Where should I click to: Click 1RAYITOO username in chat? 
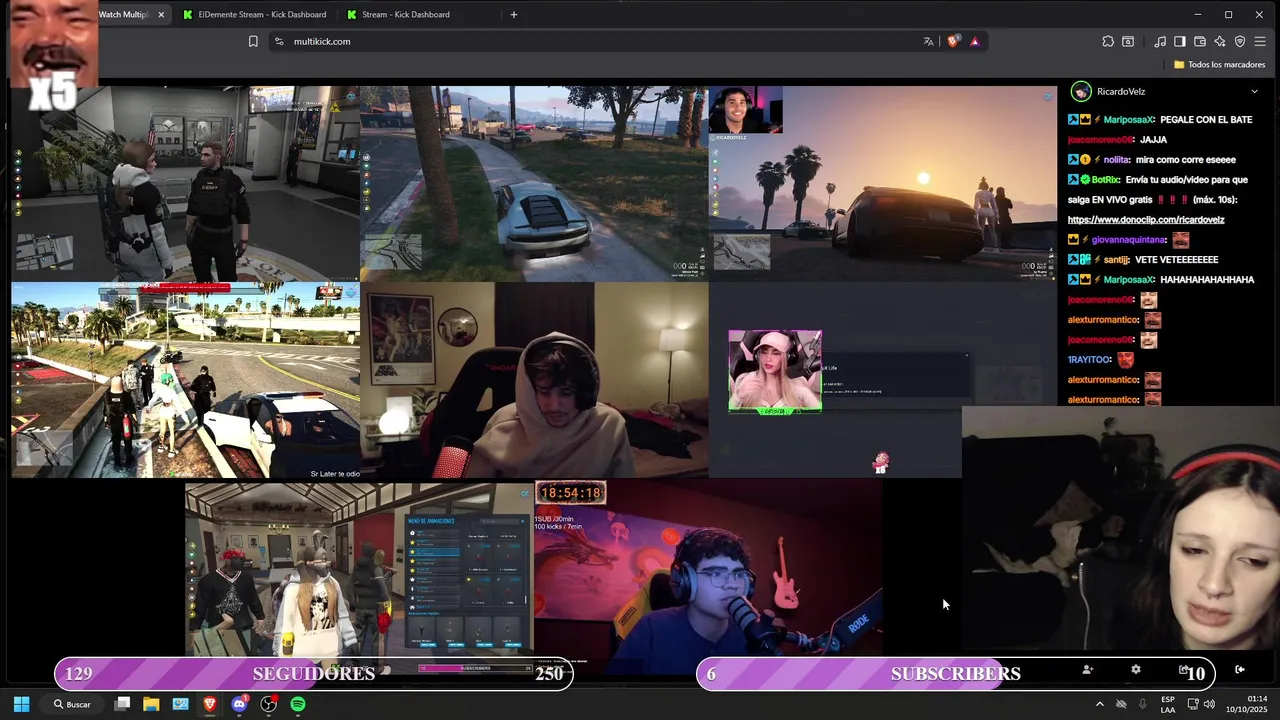(1090, 359)
